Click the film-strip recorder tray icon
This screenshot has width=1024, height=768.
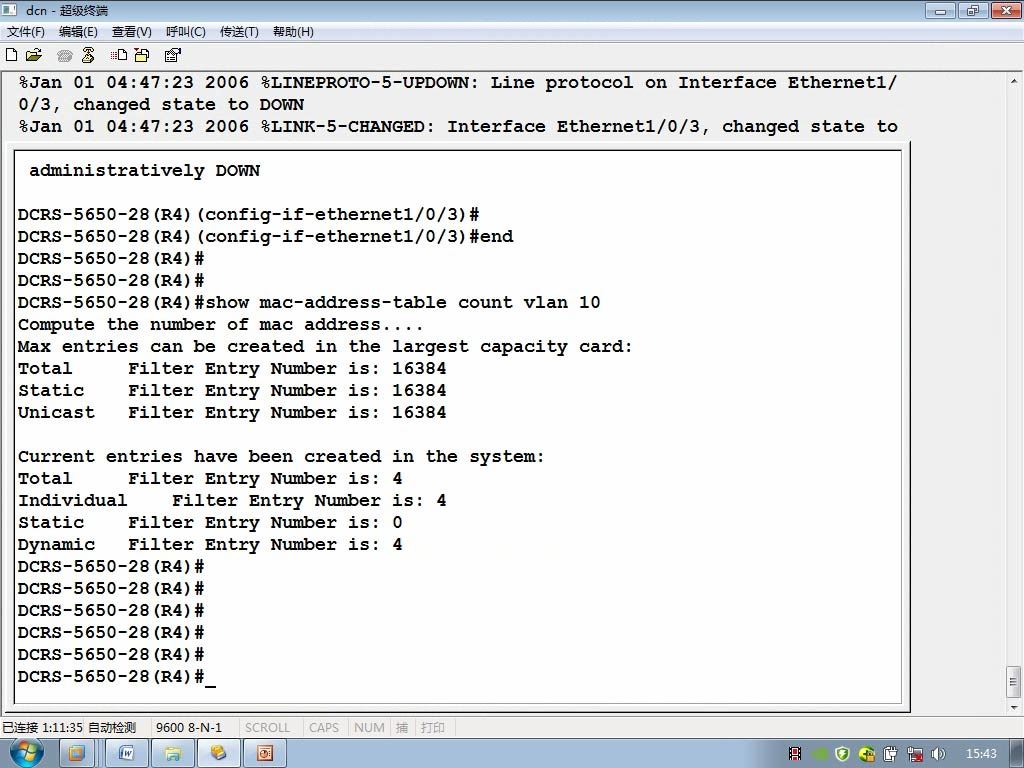pos(795,754)
